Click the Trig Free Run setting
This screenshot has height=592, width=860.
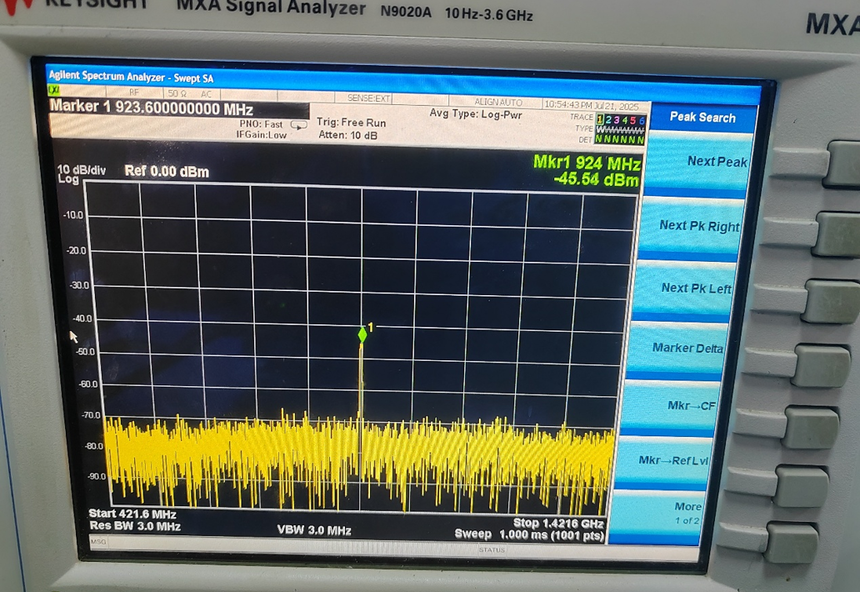click(351, 122)
